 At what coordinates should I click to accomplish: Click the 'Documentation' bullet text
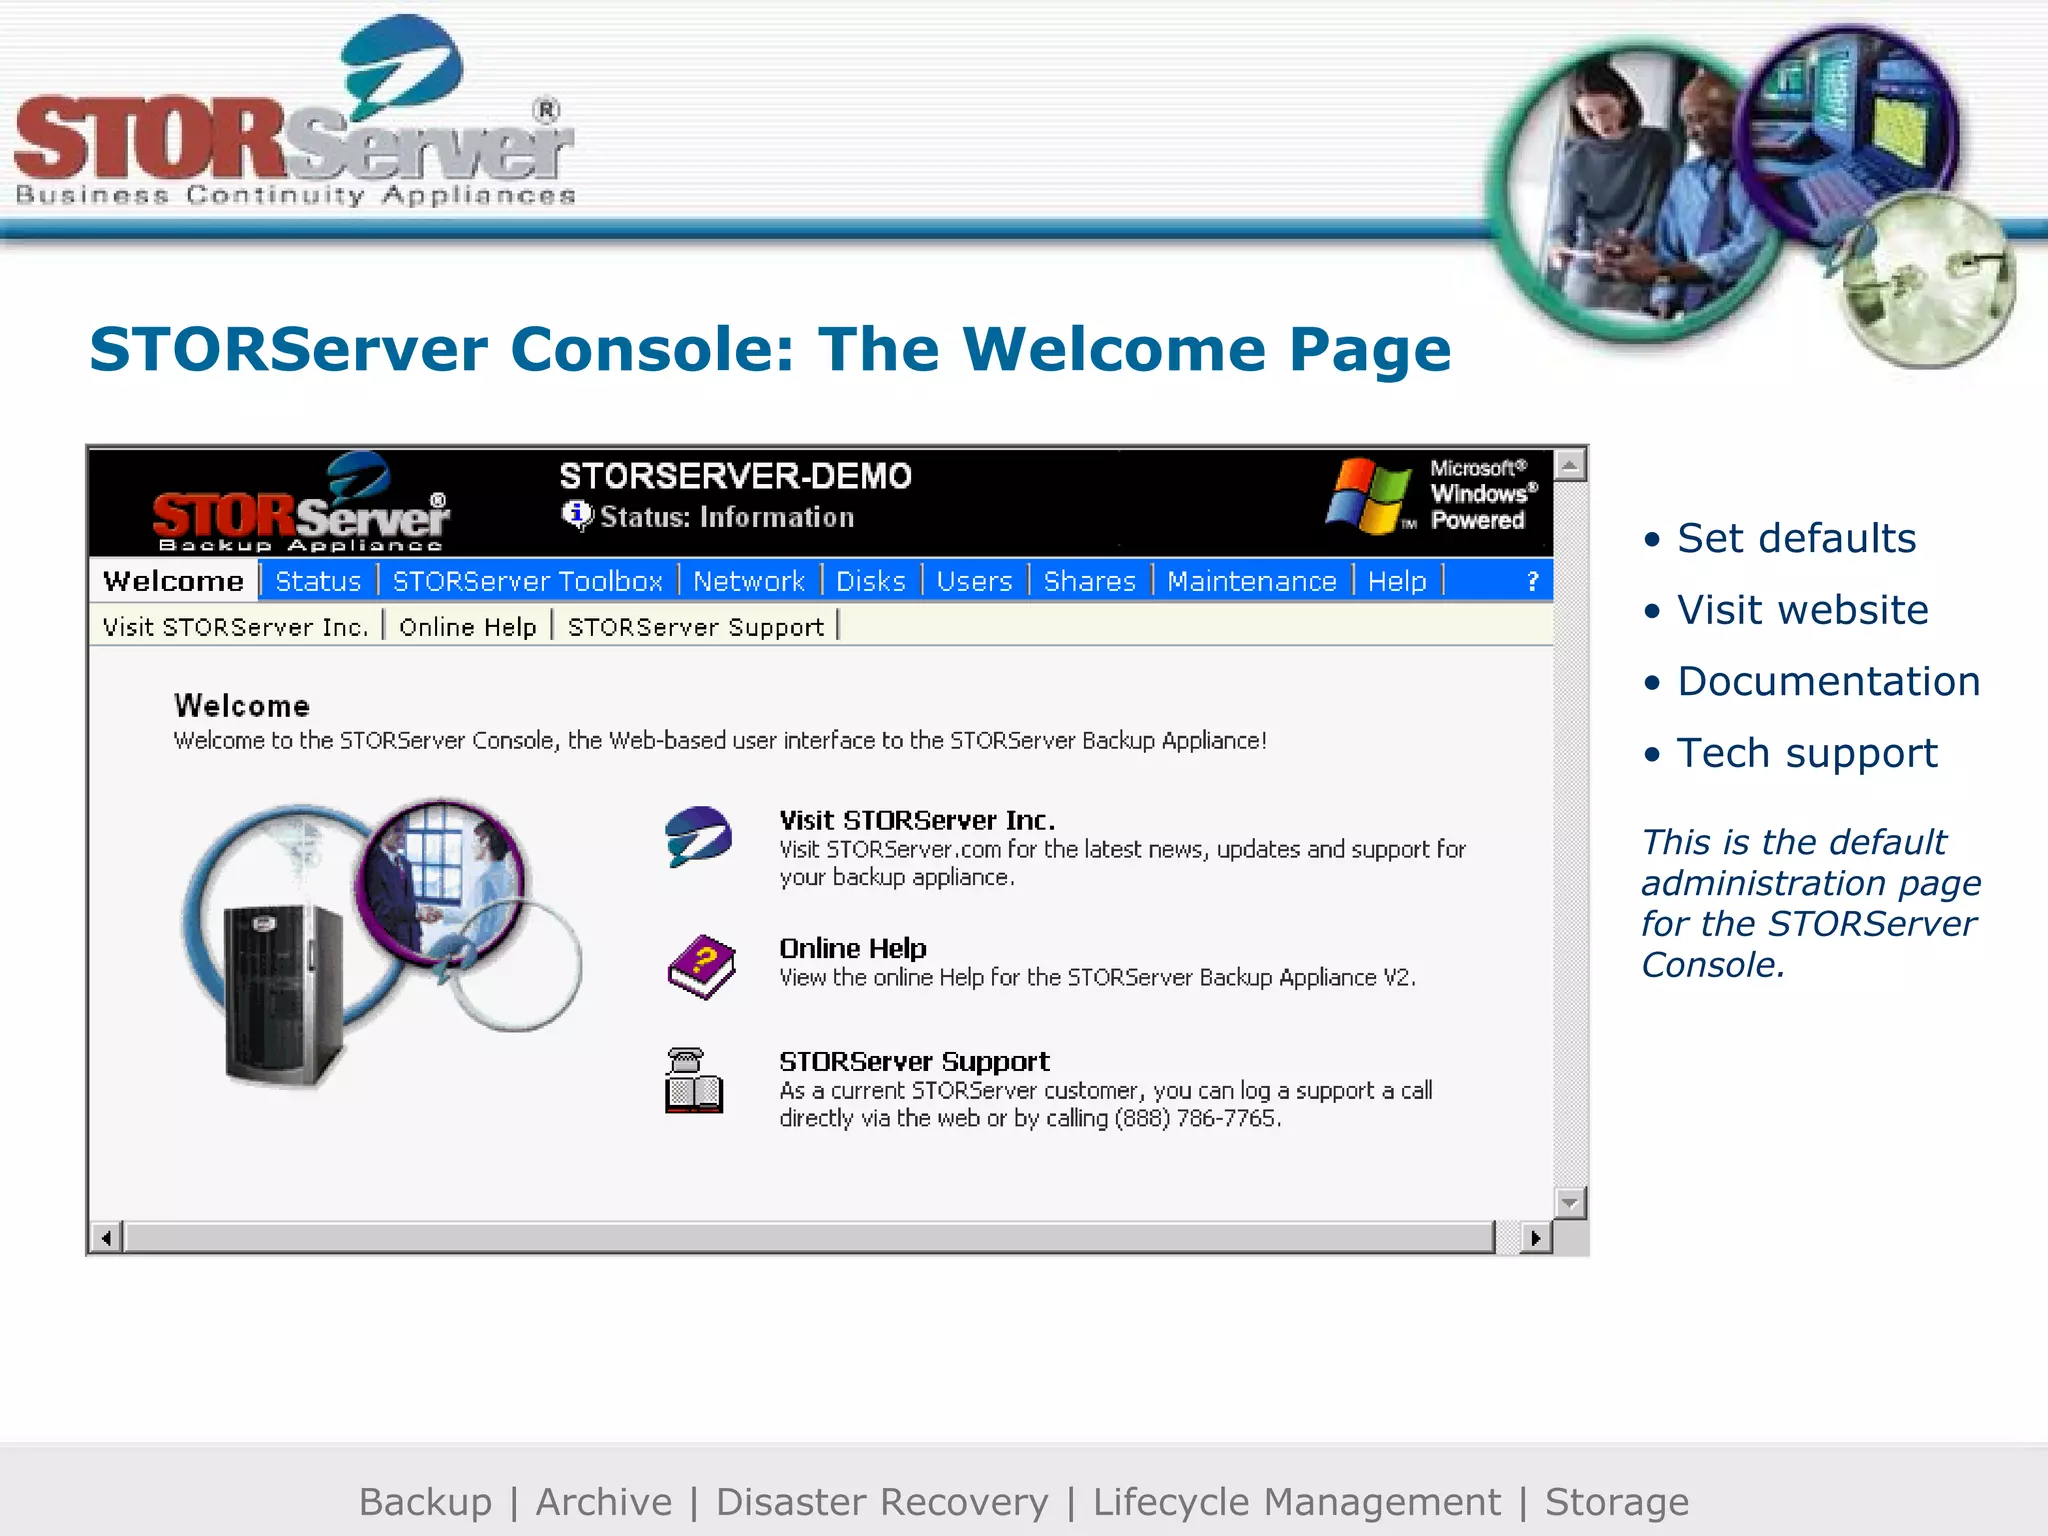(1829, 681)
